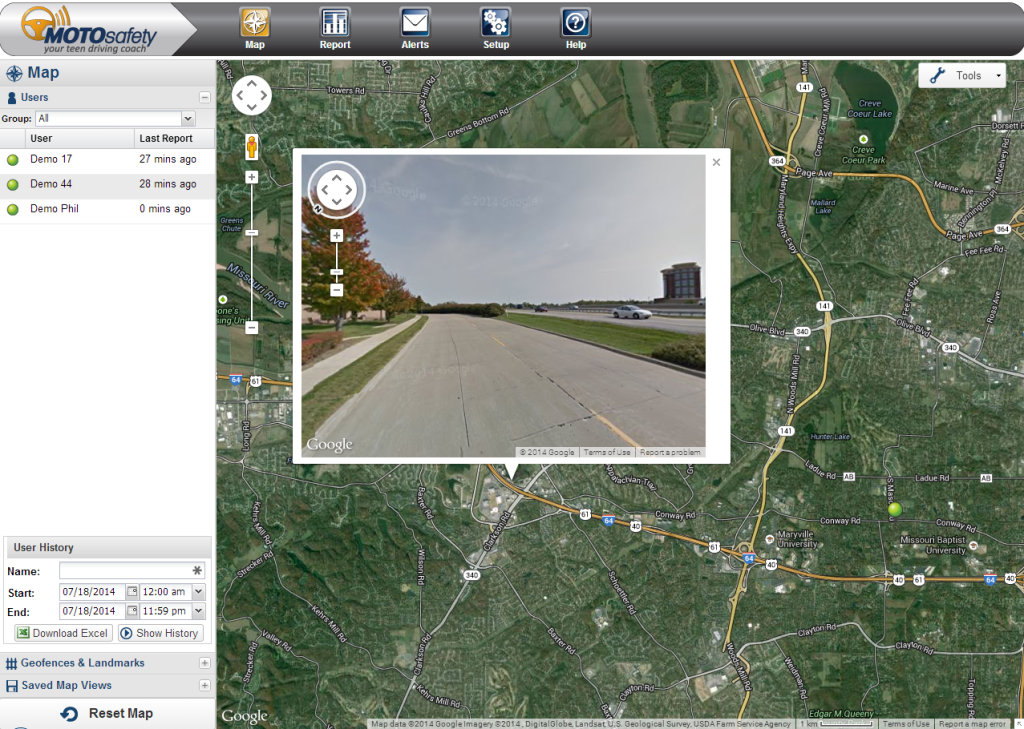
Task: Click the map pan control circle
Action: click(x=251, y=95)
